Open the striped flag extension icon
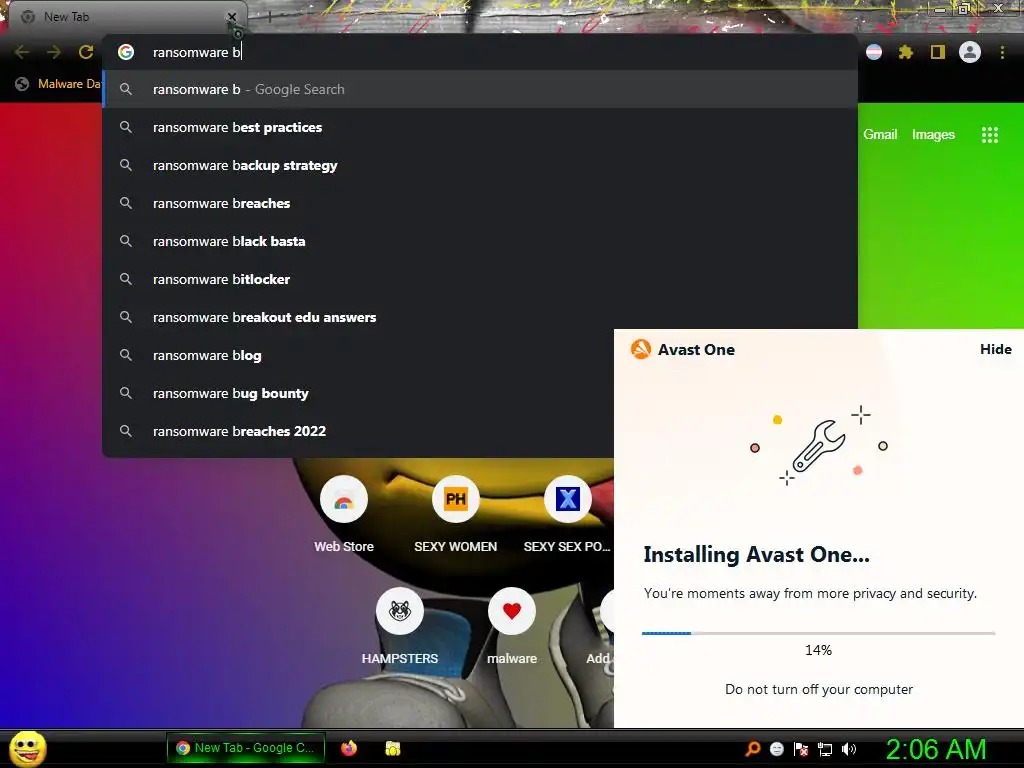The image size is (1024, 768). (874, 52)
